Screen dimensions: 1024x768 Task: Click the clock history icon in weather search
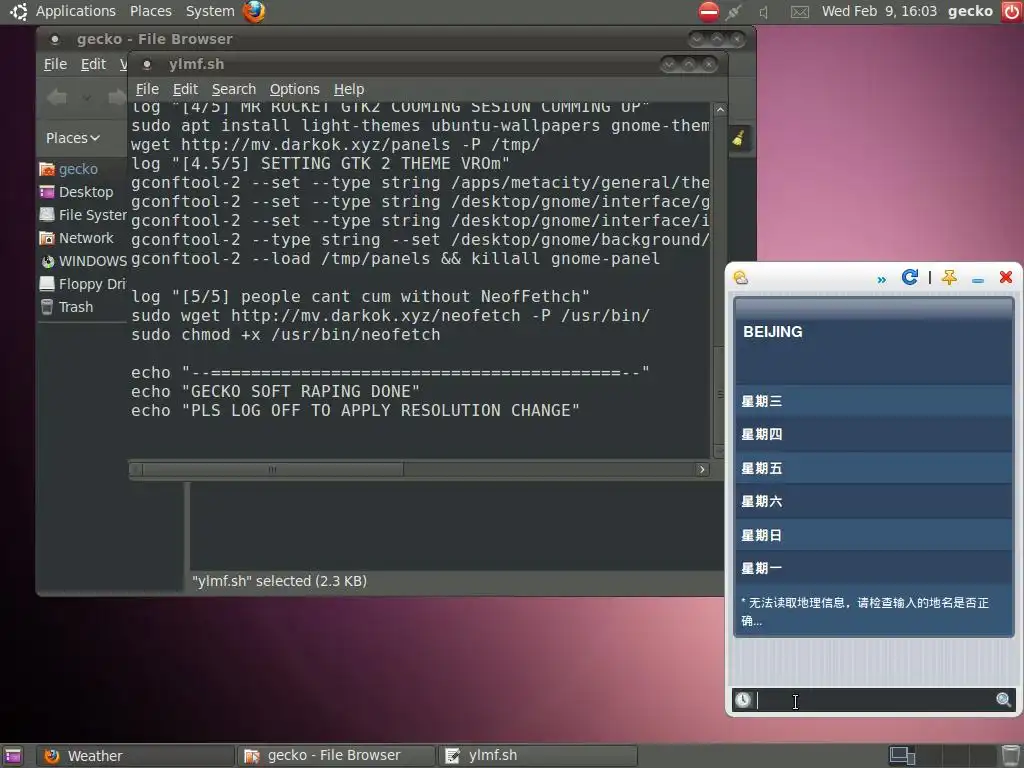click(743, 700)
